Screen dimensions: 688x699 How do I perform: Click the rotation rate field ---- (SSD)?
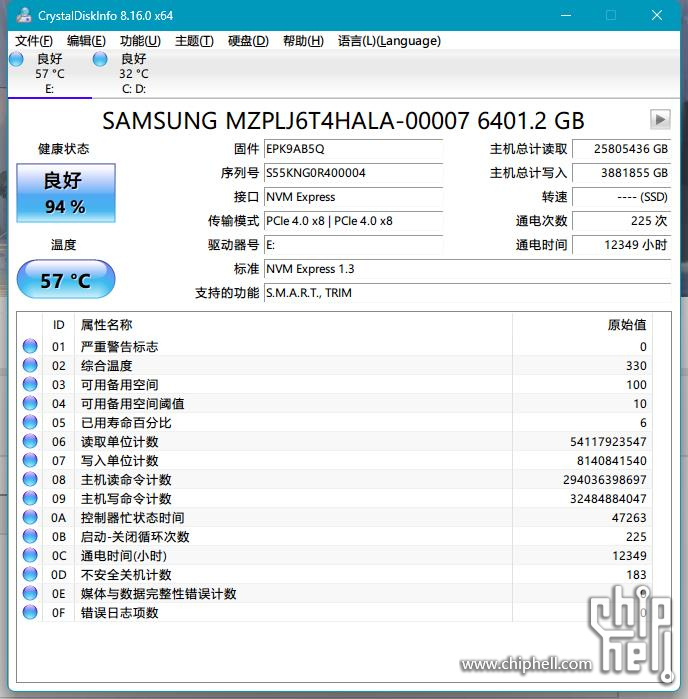pyautogui.click(x=622, y=197)
